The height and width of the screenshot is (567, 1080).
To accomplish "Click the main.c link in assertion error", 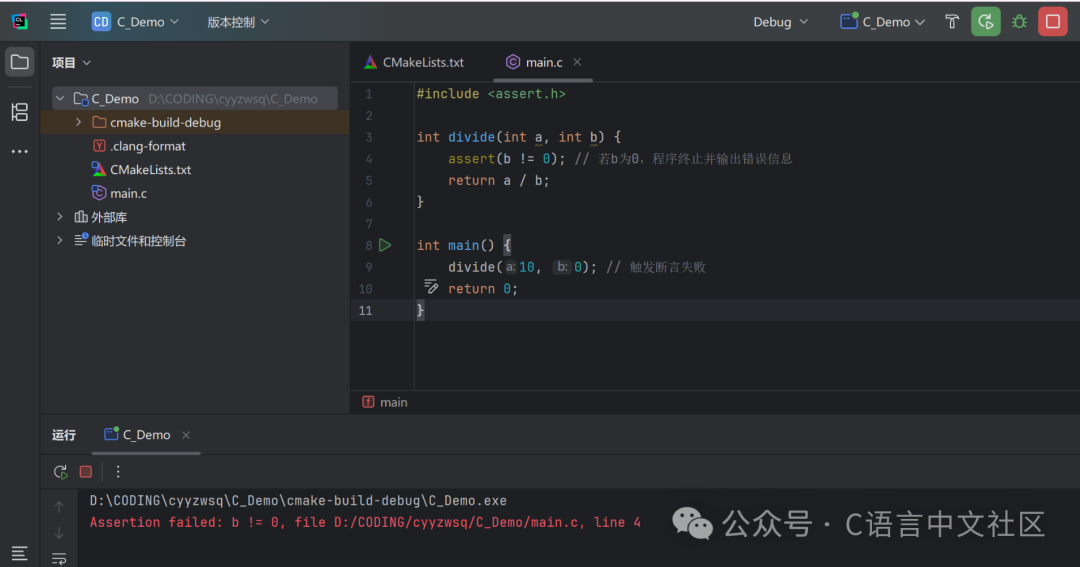I will pyautogui.click(x=456, y=522).
